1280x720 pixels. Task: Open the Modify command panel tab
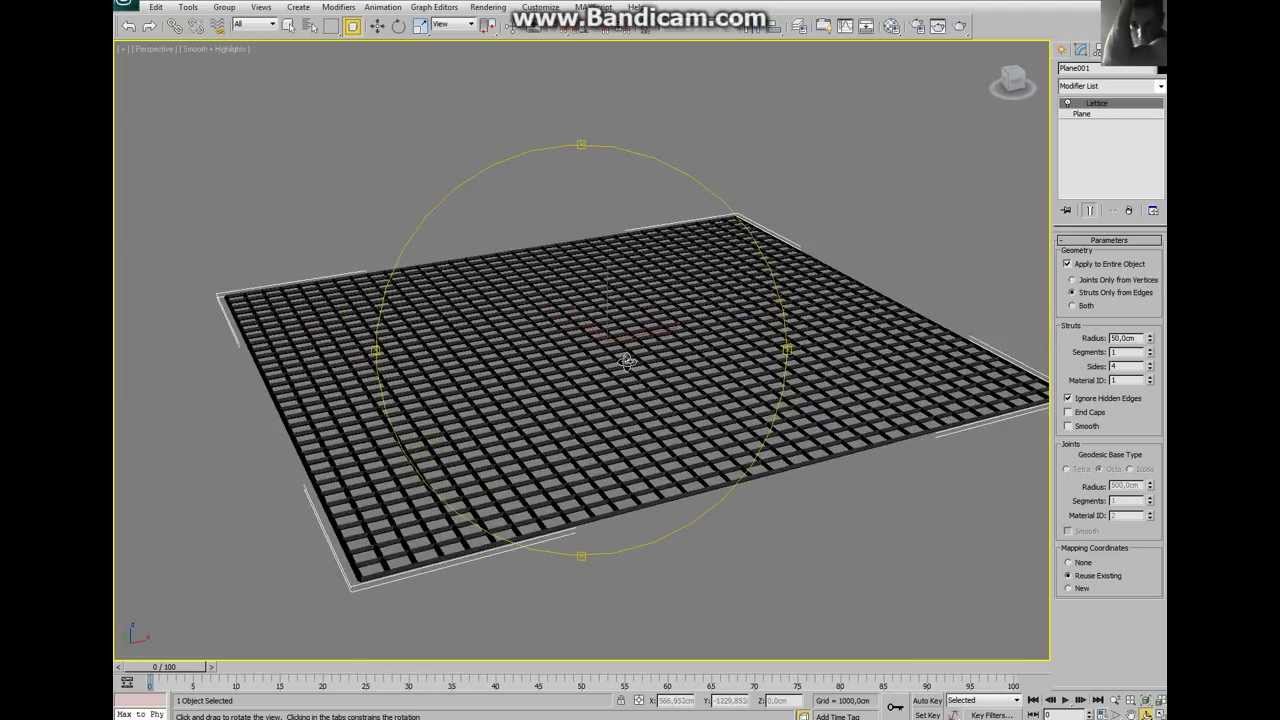1081,50
